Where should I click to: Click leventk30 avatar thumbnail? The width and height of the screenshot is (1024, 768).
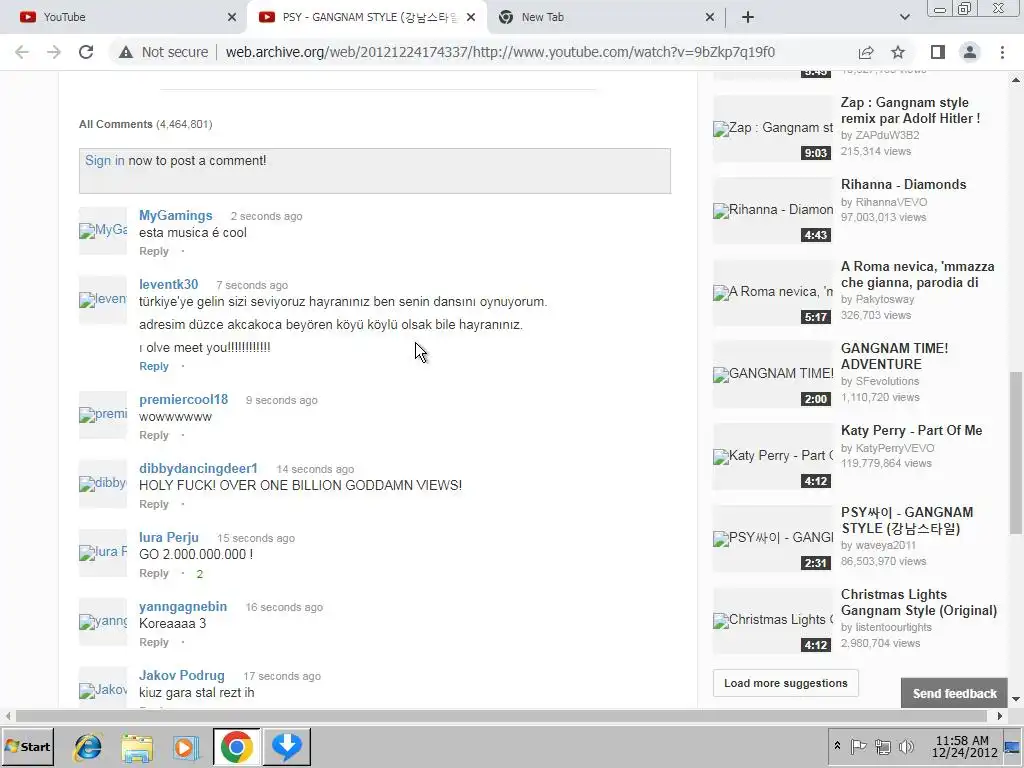[x=103, y=300]
